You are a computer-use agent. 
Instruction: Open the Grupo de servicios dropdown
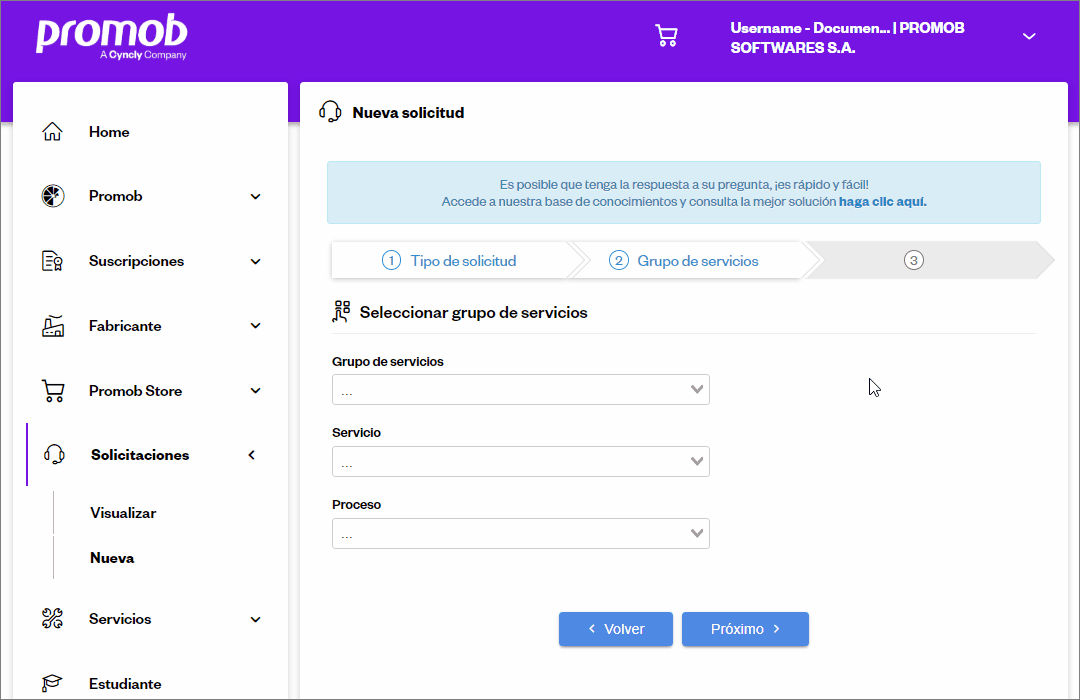pos(521,390)
